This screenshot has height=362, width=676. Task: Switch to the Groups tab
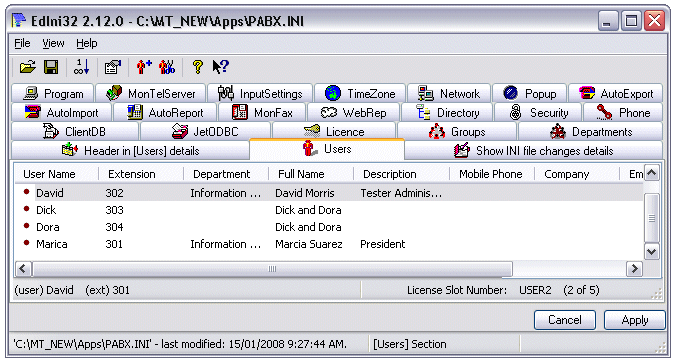(457, 131)
